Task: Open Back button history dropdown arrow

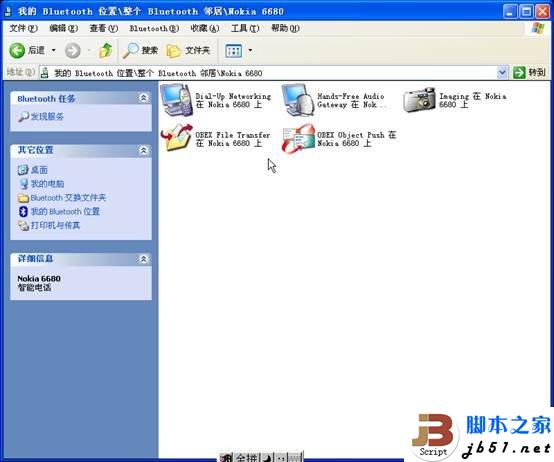Action: tap(54, 51)
